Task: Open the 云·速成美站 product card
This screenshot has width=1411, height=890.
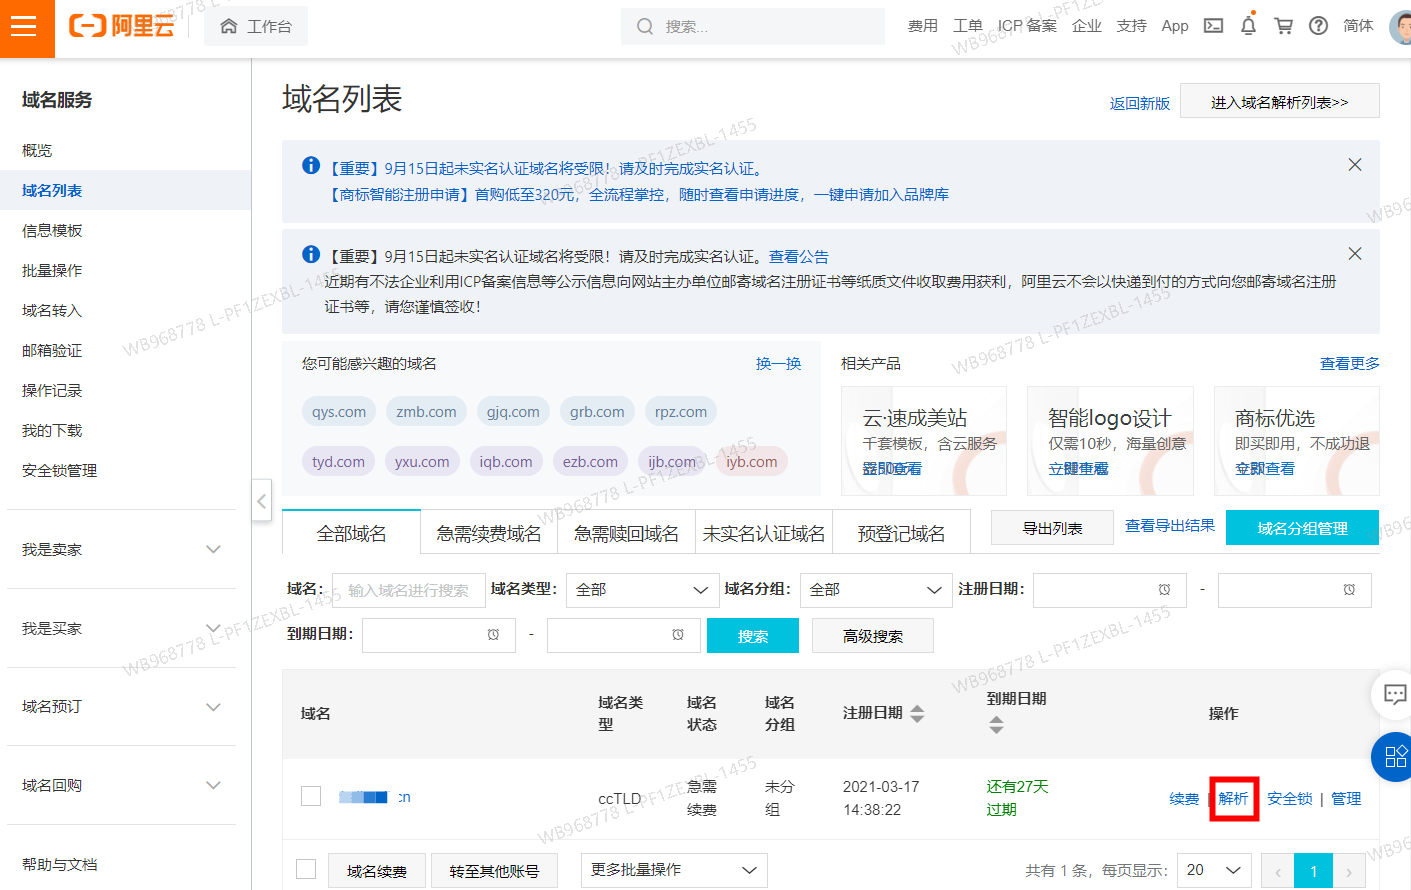Action: [x=923, y=441]
